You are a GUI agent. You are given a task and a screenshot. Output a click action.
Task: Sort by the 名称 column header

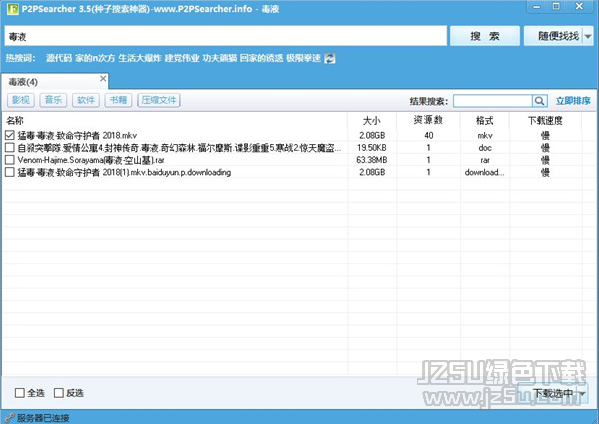(x=175, y=121)
